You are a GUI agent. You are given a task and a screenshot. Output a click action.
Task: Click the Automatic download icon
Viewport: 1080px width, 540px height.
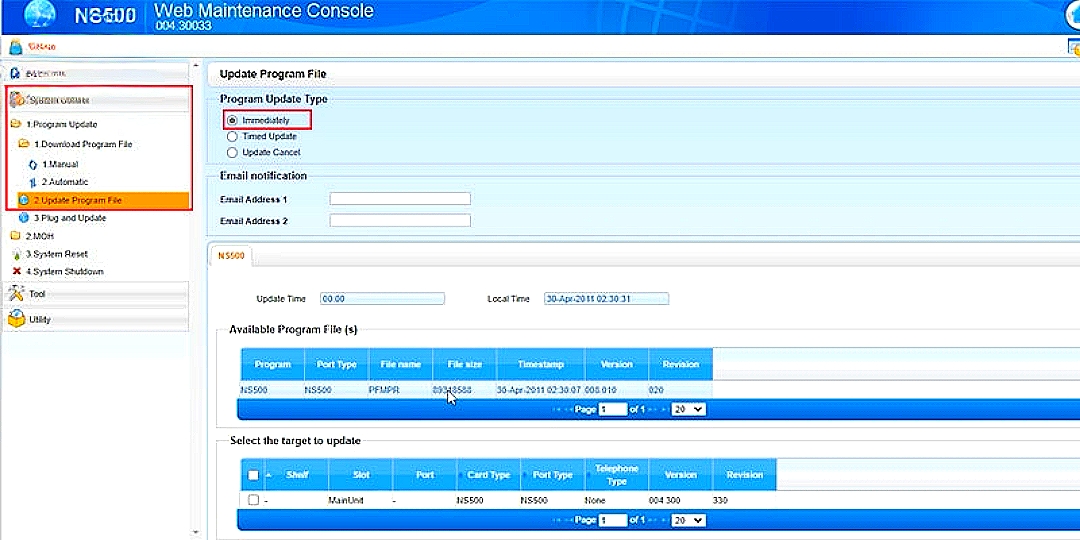[32, 182]
